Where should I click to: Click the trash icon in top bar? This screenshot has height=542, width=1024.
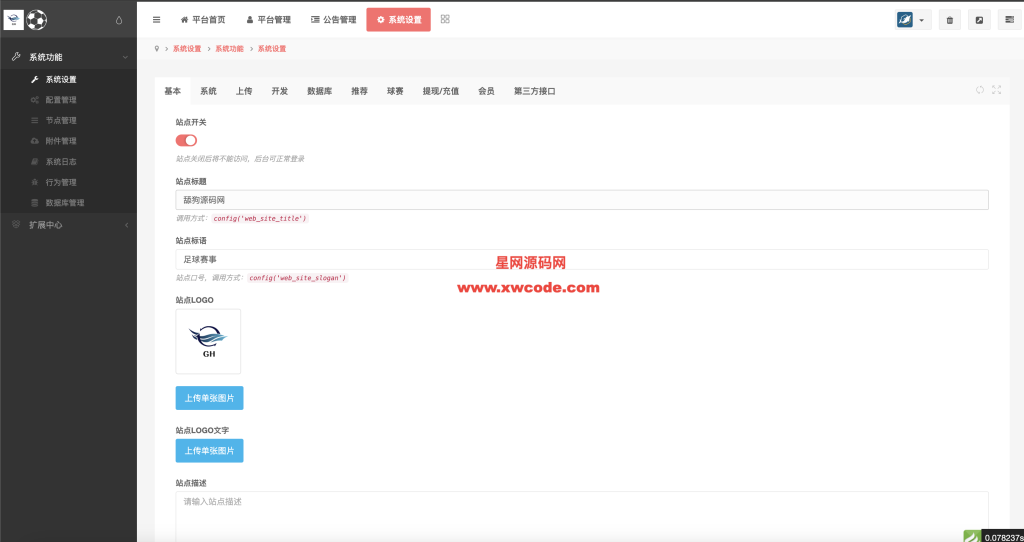coord(949,20)
